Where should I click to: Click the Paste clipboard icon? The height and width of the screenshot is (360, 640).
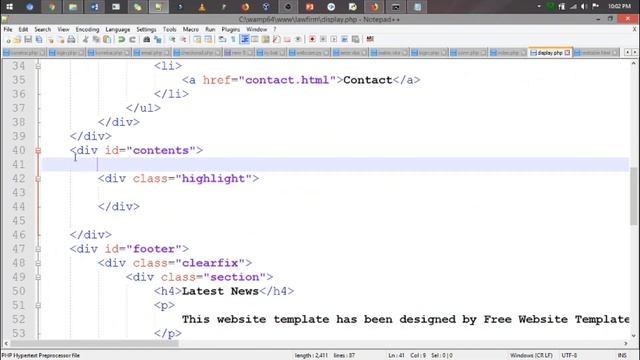(107, 40)
